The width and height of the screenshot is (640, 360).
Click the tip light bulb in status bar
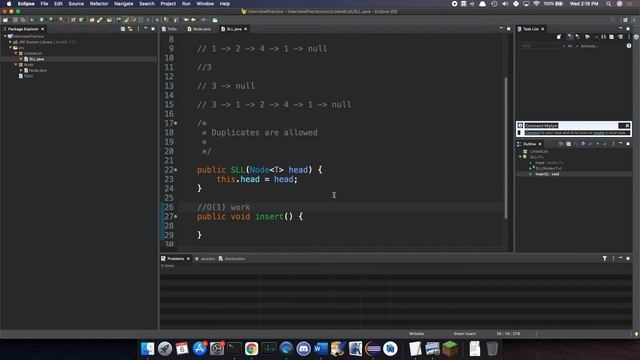tap(636, 334)
